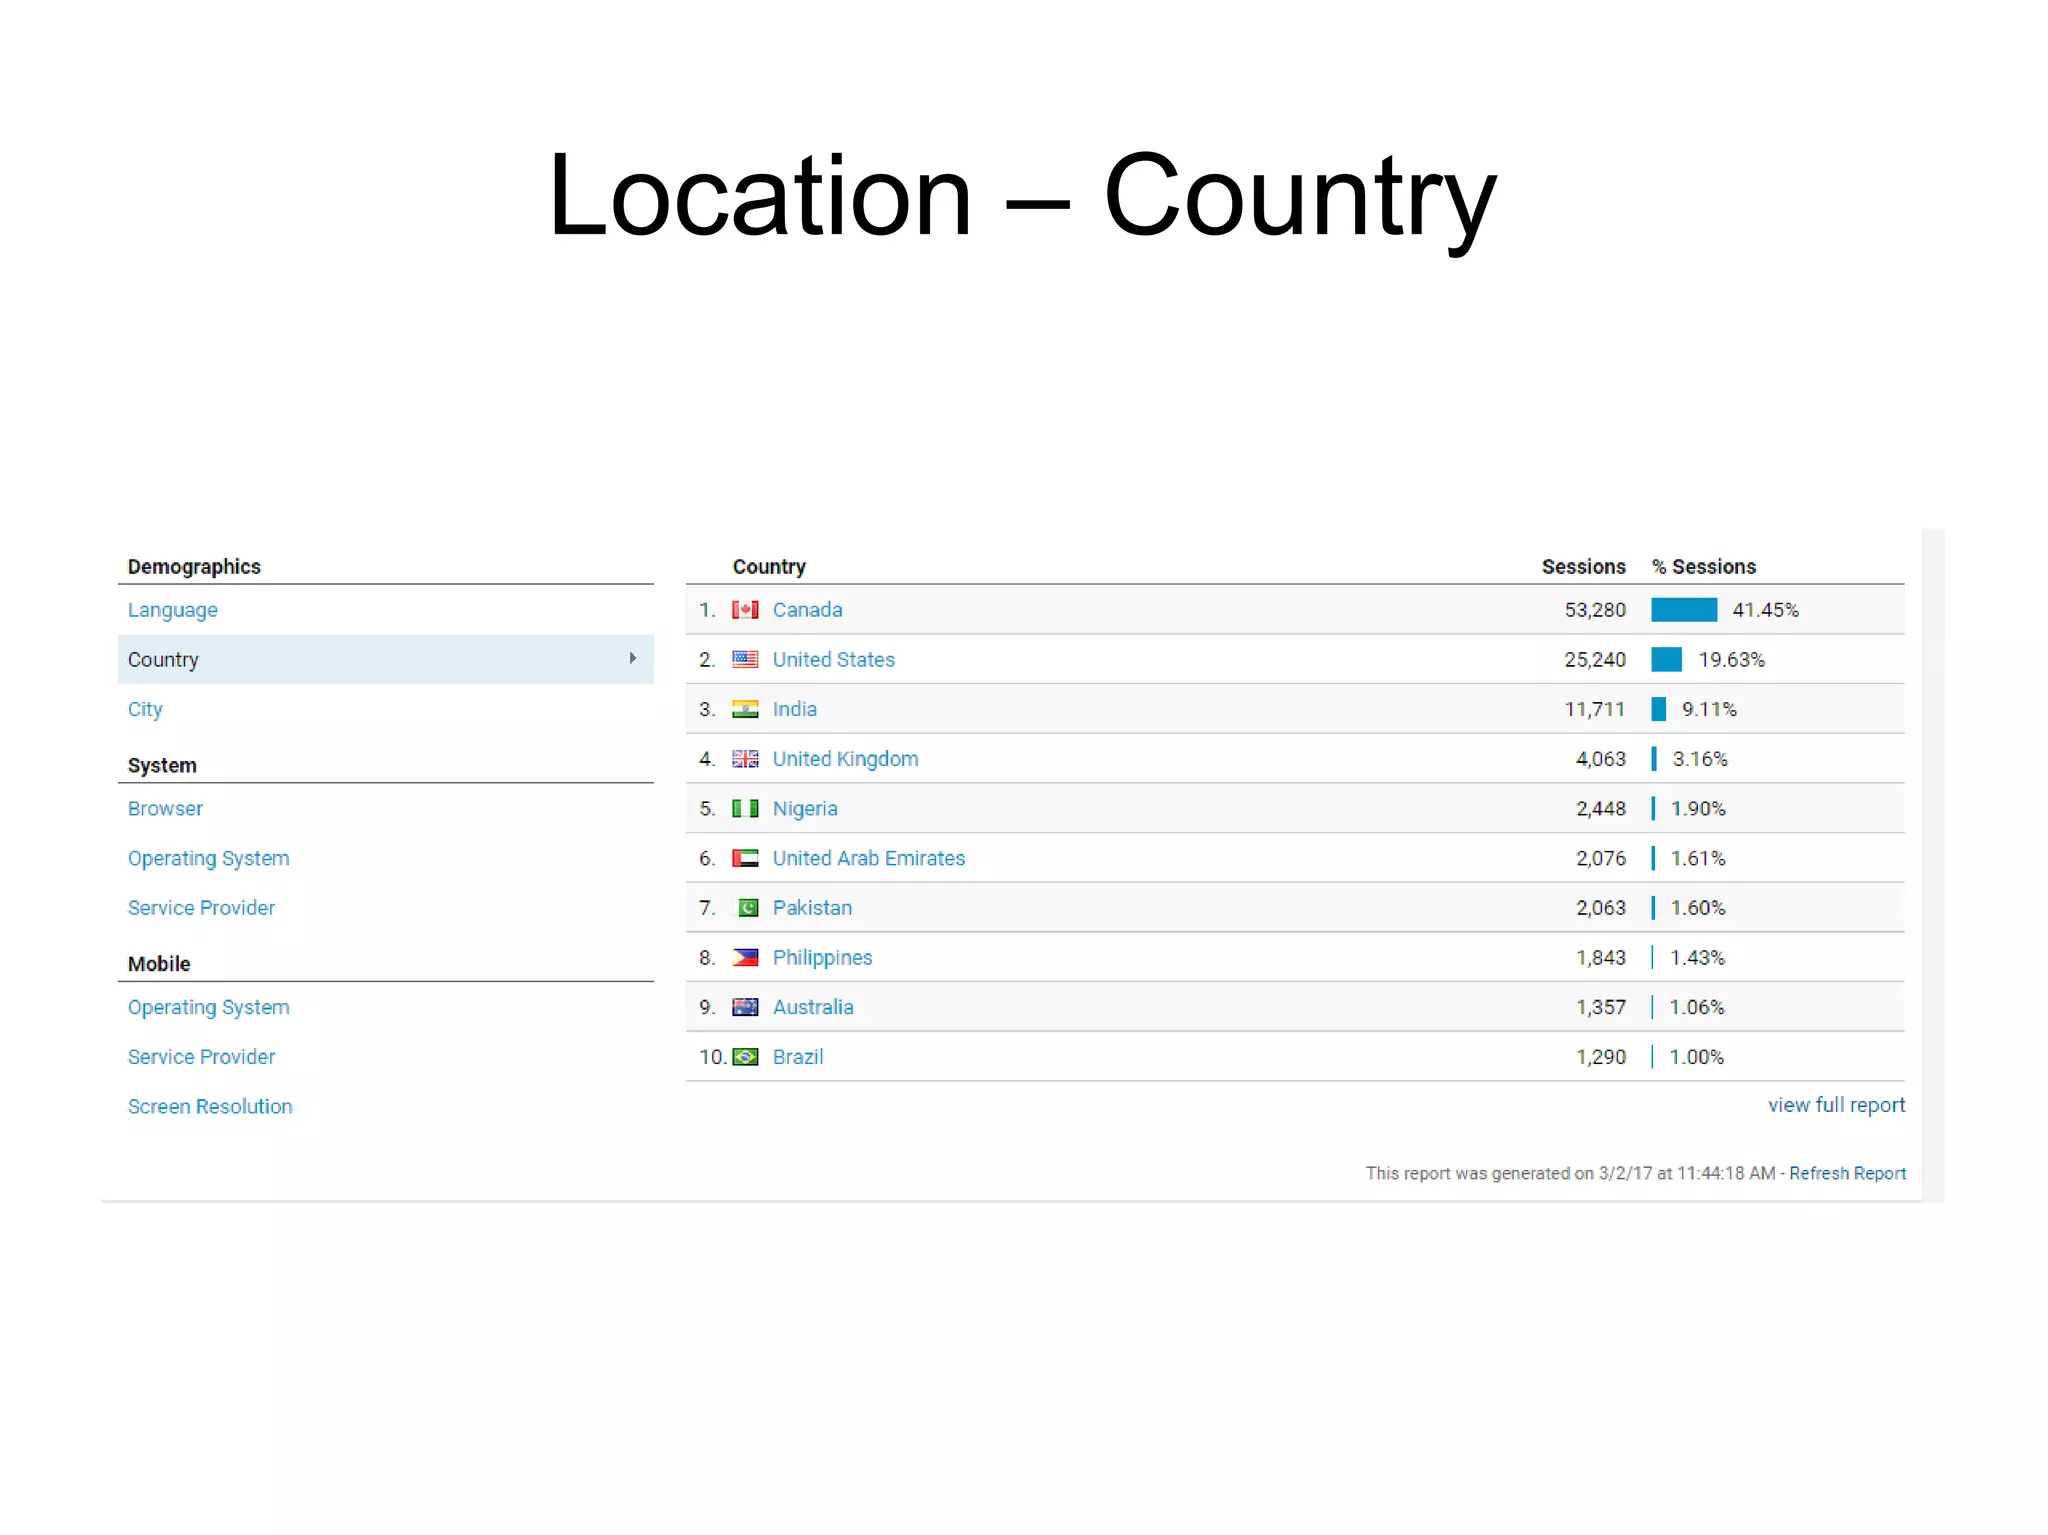The image size is (2048, 1535).
Task: Click the India flag icon
Action: point(745,709)
